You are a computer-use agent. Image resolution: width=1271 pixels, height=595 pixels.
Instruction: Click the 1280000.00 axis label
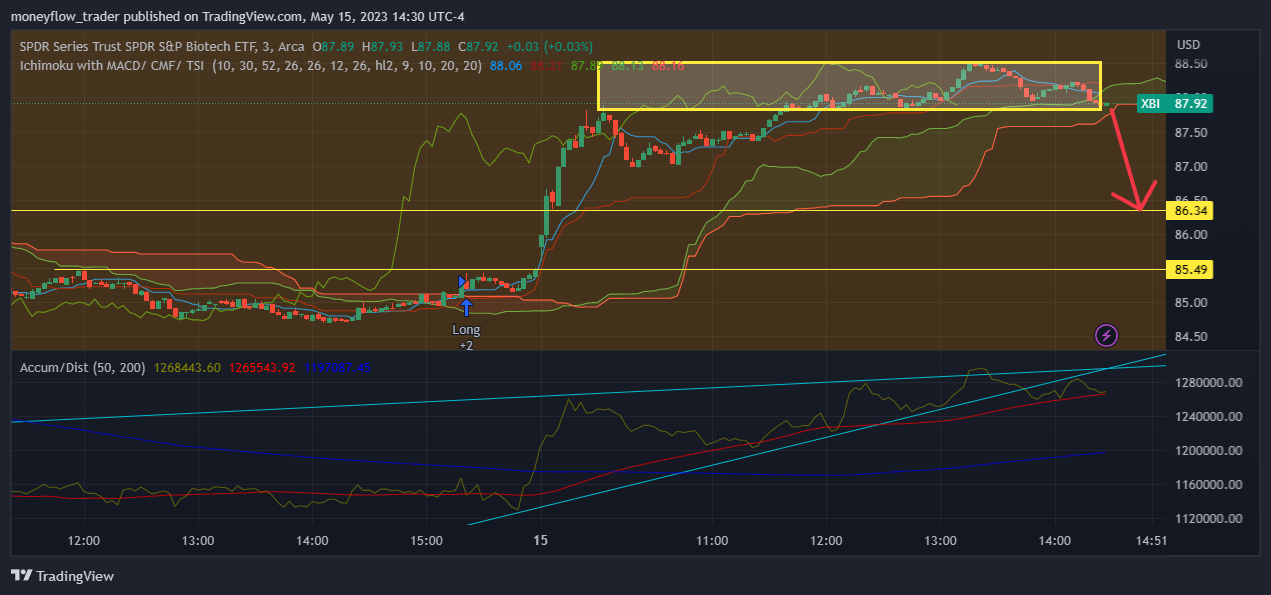pos(1208,383)
